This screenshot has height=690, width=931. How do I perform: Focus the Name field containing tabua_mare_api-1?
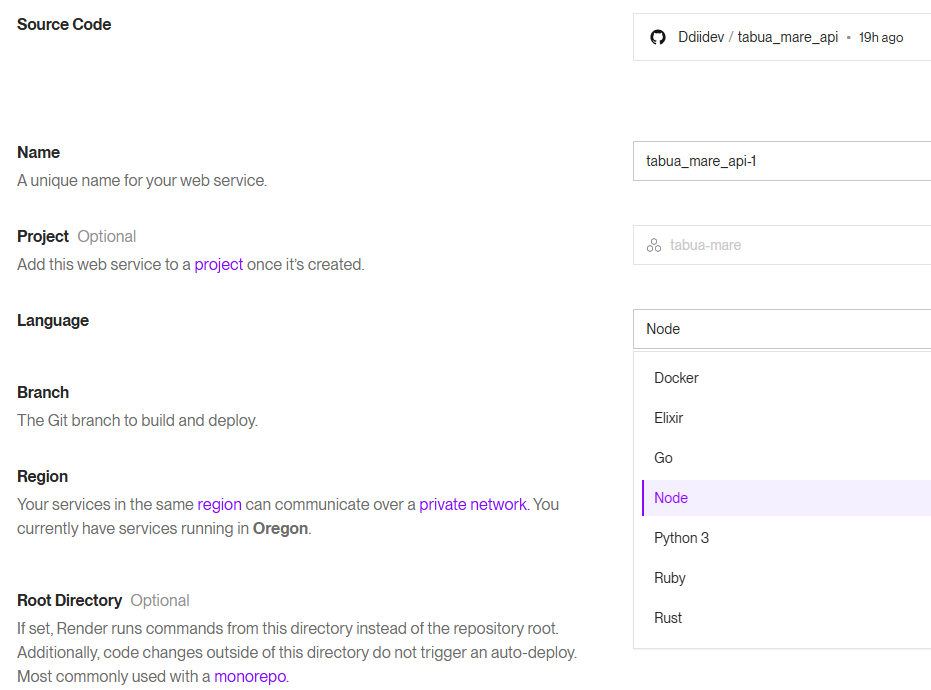(x=780, y=161)
